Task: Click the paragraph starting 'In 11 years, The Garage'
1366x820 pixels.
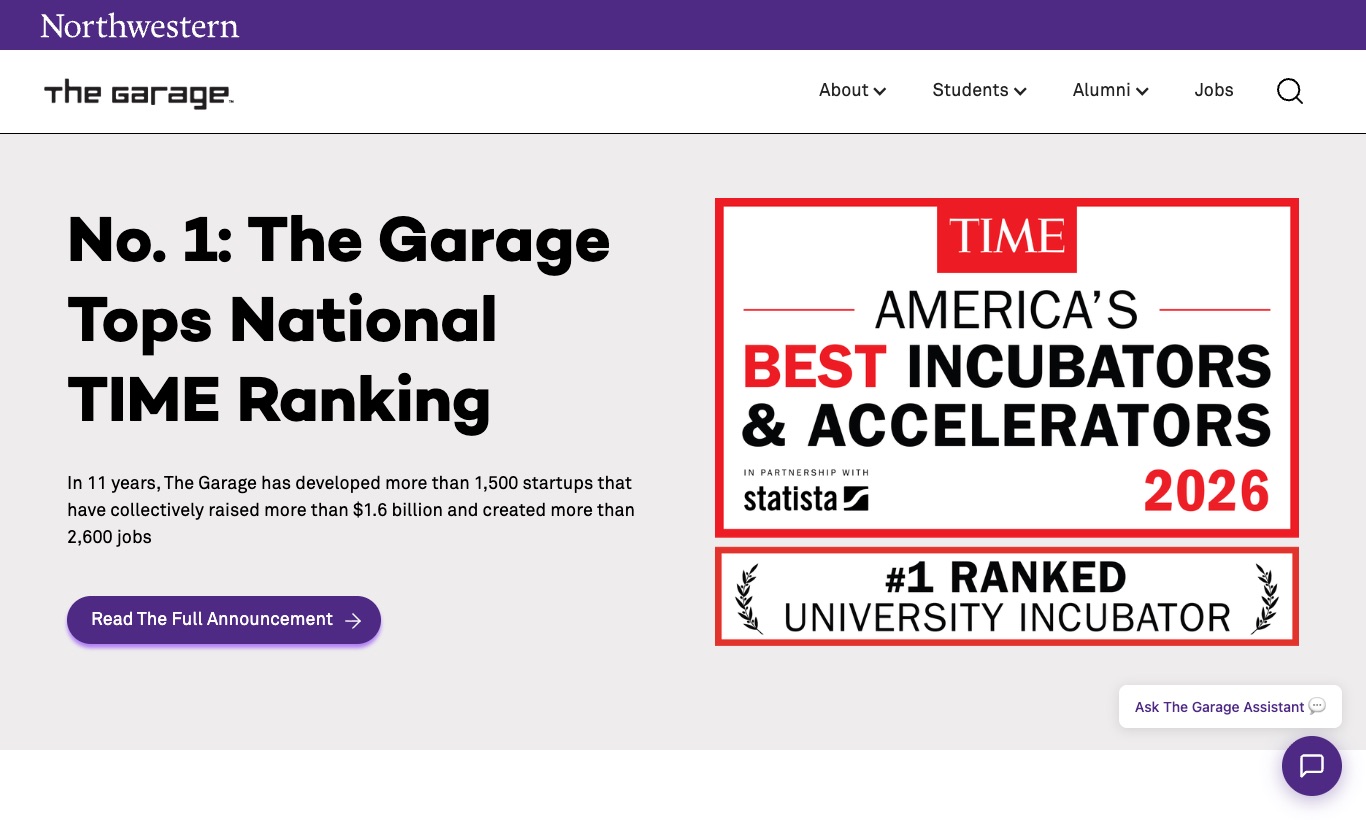Action: [351, 510]
